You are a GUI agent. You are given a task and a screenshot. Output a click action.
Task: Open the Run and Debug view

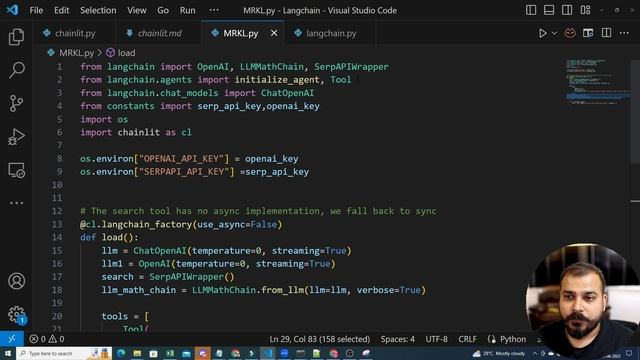click(x=16, y=137)
